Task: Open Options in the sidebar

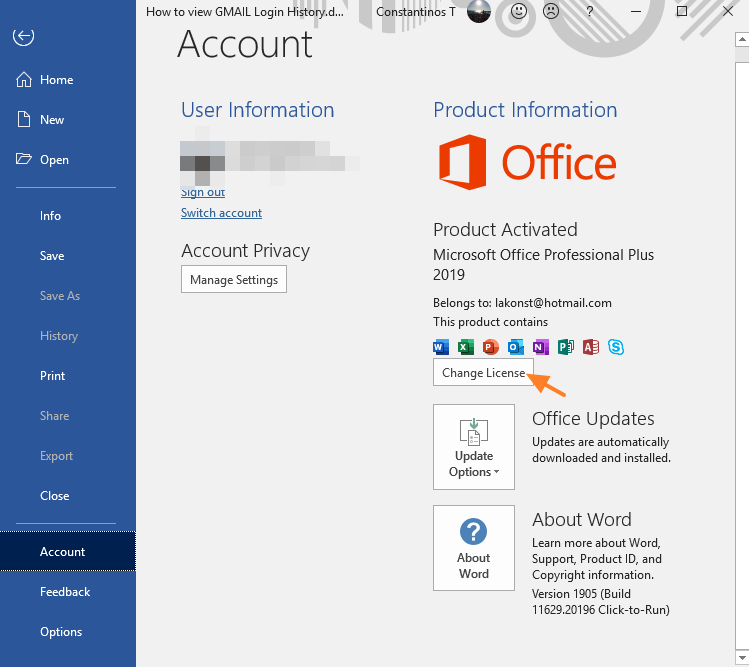Action: 68,632
